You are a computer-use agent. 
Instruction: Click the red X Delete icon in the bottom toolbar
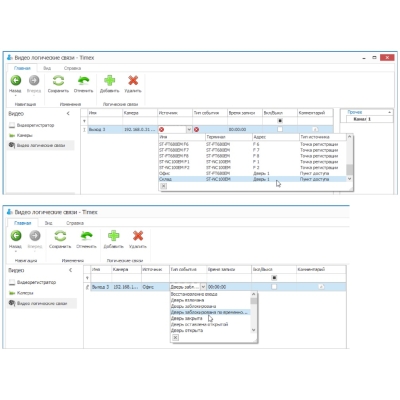[x=138, y=236]
